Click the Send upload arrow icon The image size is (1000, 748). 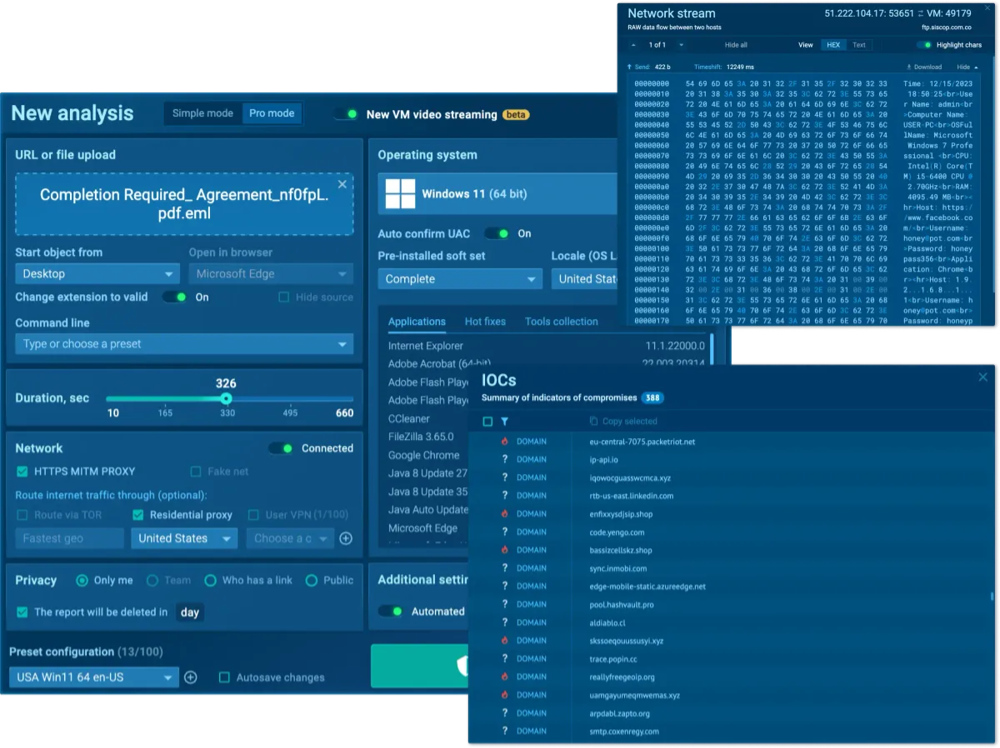tap(629, 67)
